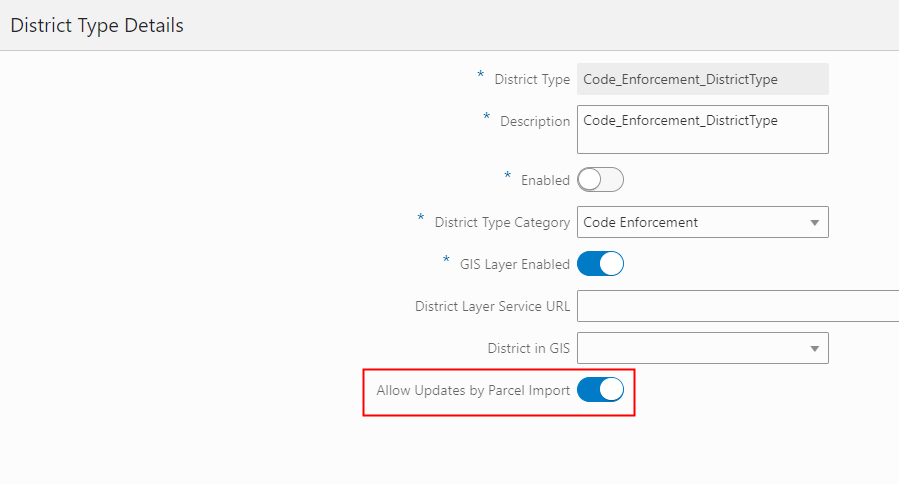Click the required asterisk beside Description
This screenshot has width=899, height=484.
tap(487, 118)
